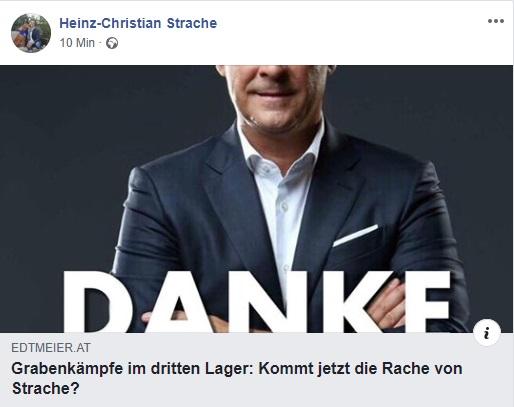Click the gray link preview footer area
The width and height of the screenshot is (514, 407).
coord(256,369)
